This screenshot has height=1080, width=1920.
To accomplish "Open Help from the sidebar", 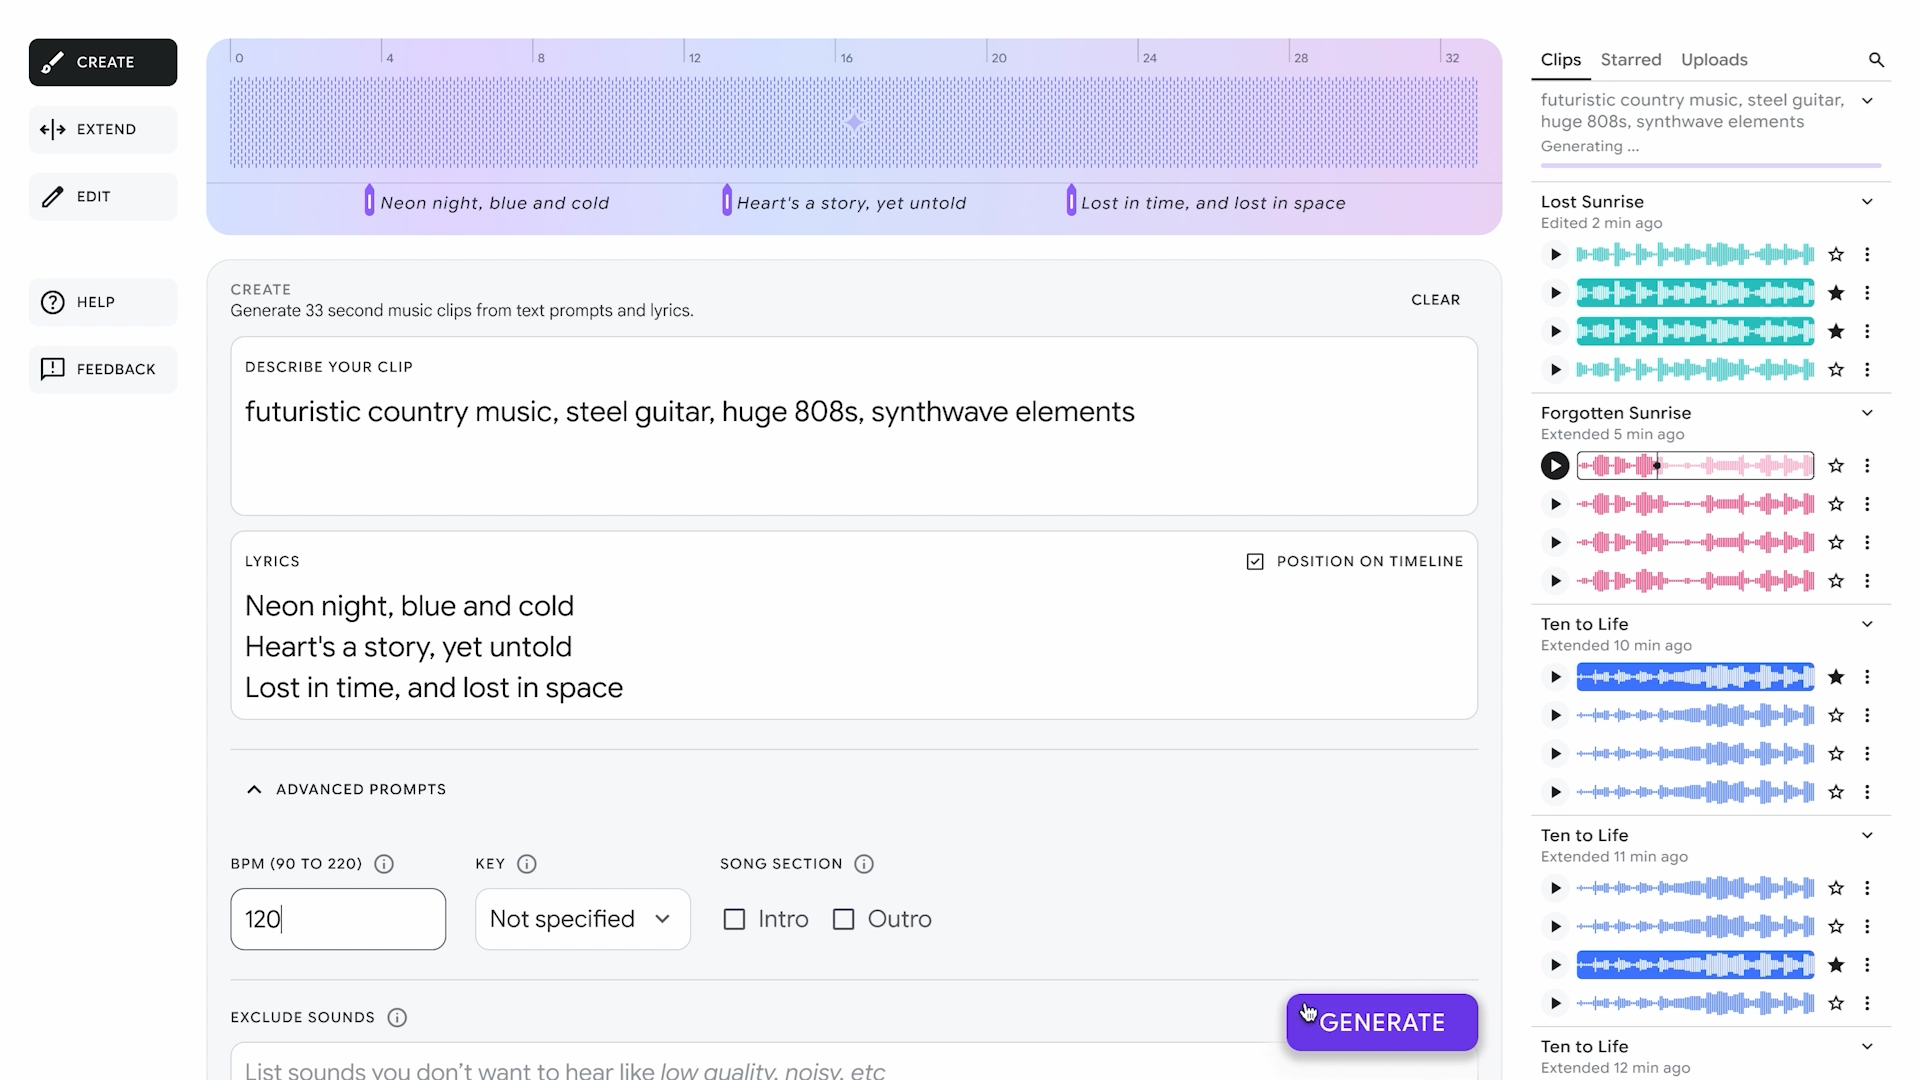I will coord(102,301).
